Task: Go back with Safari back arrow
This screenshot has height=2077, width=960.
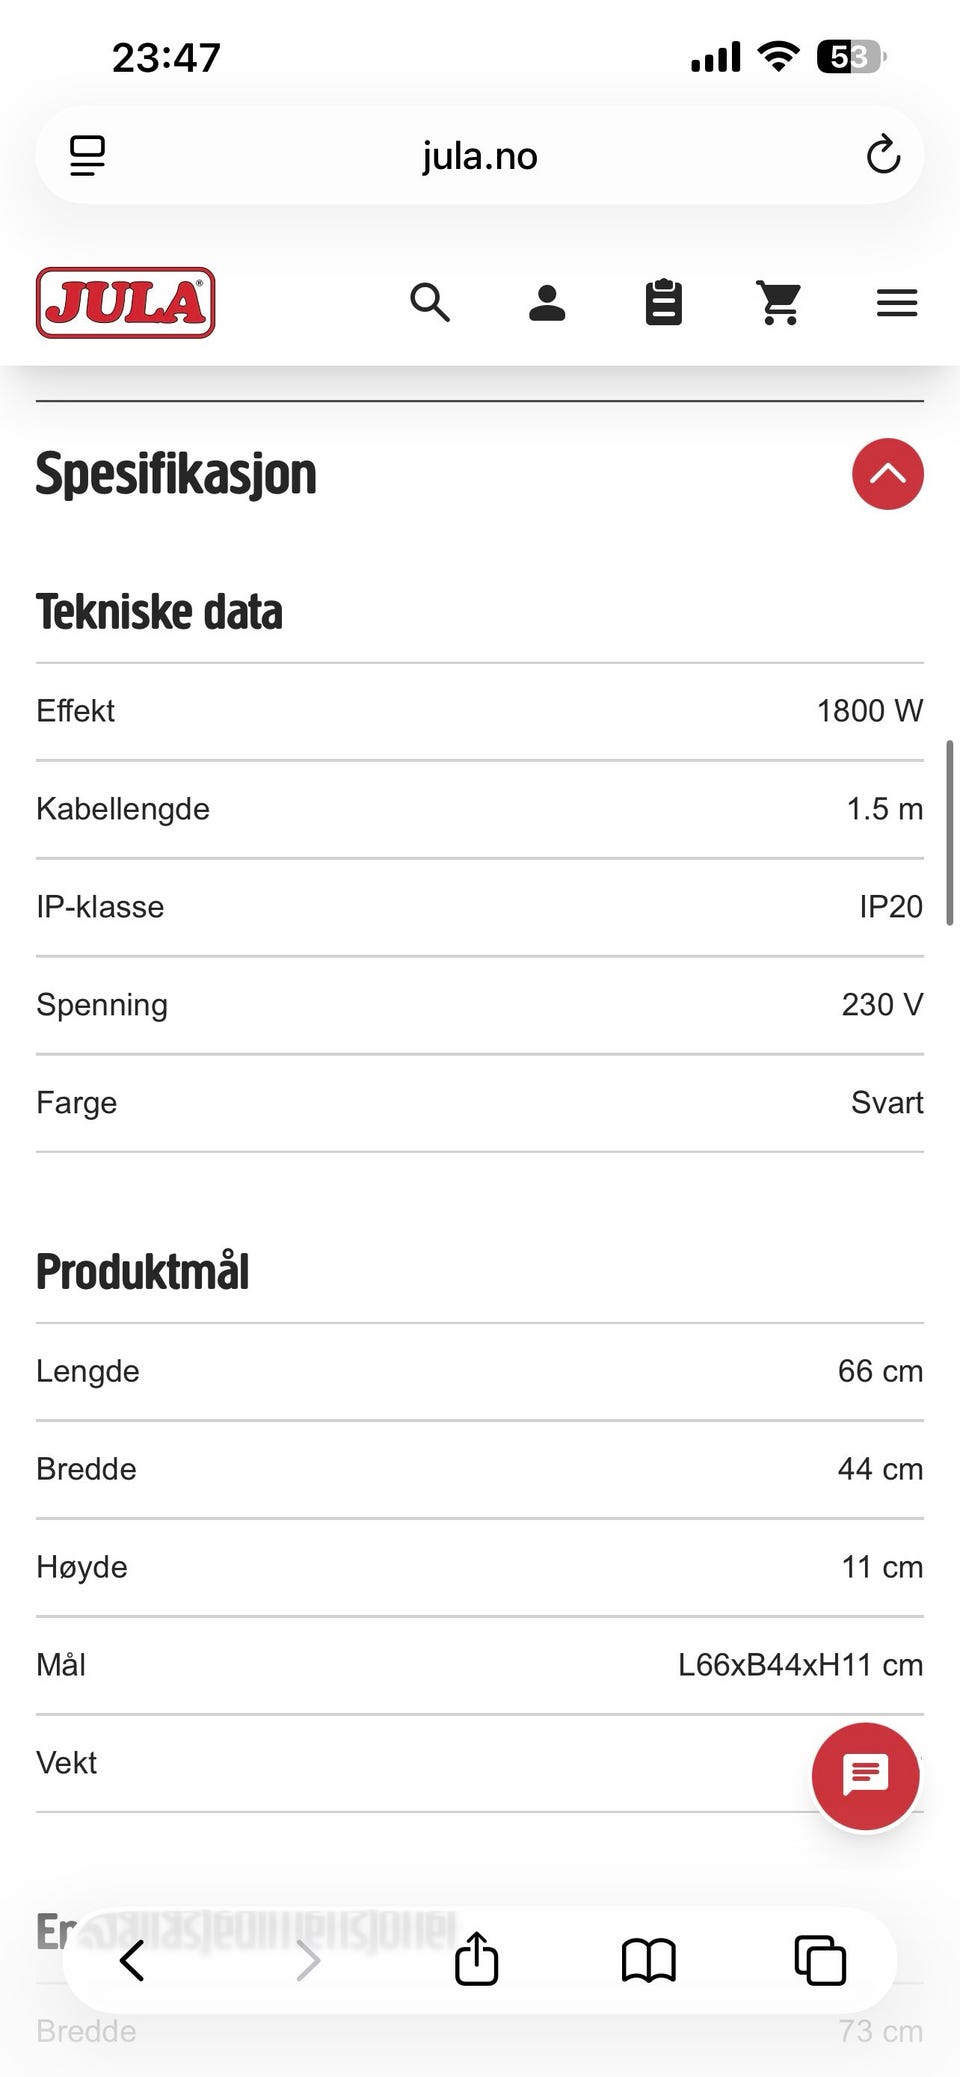Action: pos(132,1960)
